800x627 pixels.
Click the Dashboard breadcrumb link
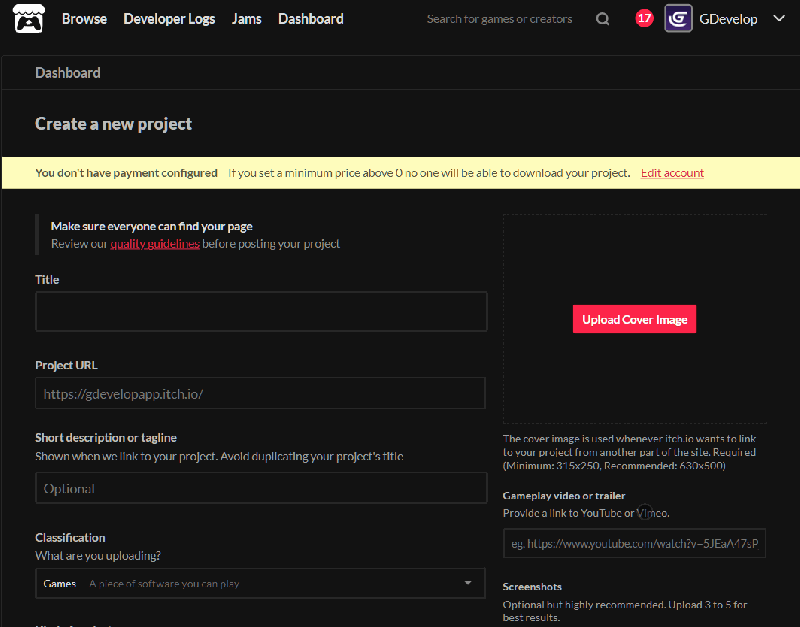coord(67,72)
